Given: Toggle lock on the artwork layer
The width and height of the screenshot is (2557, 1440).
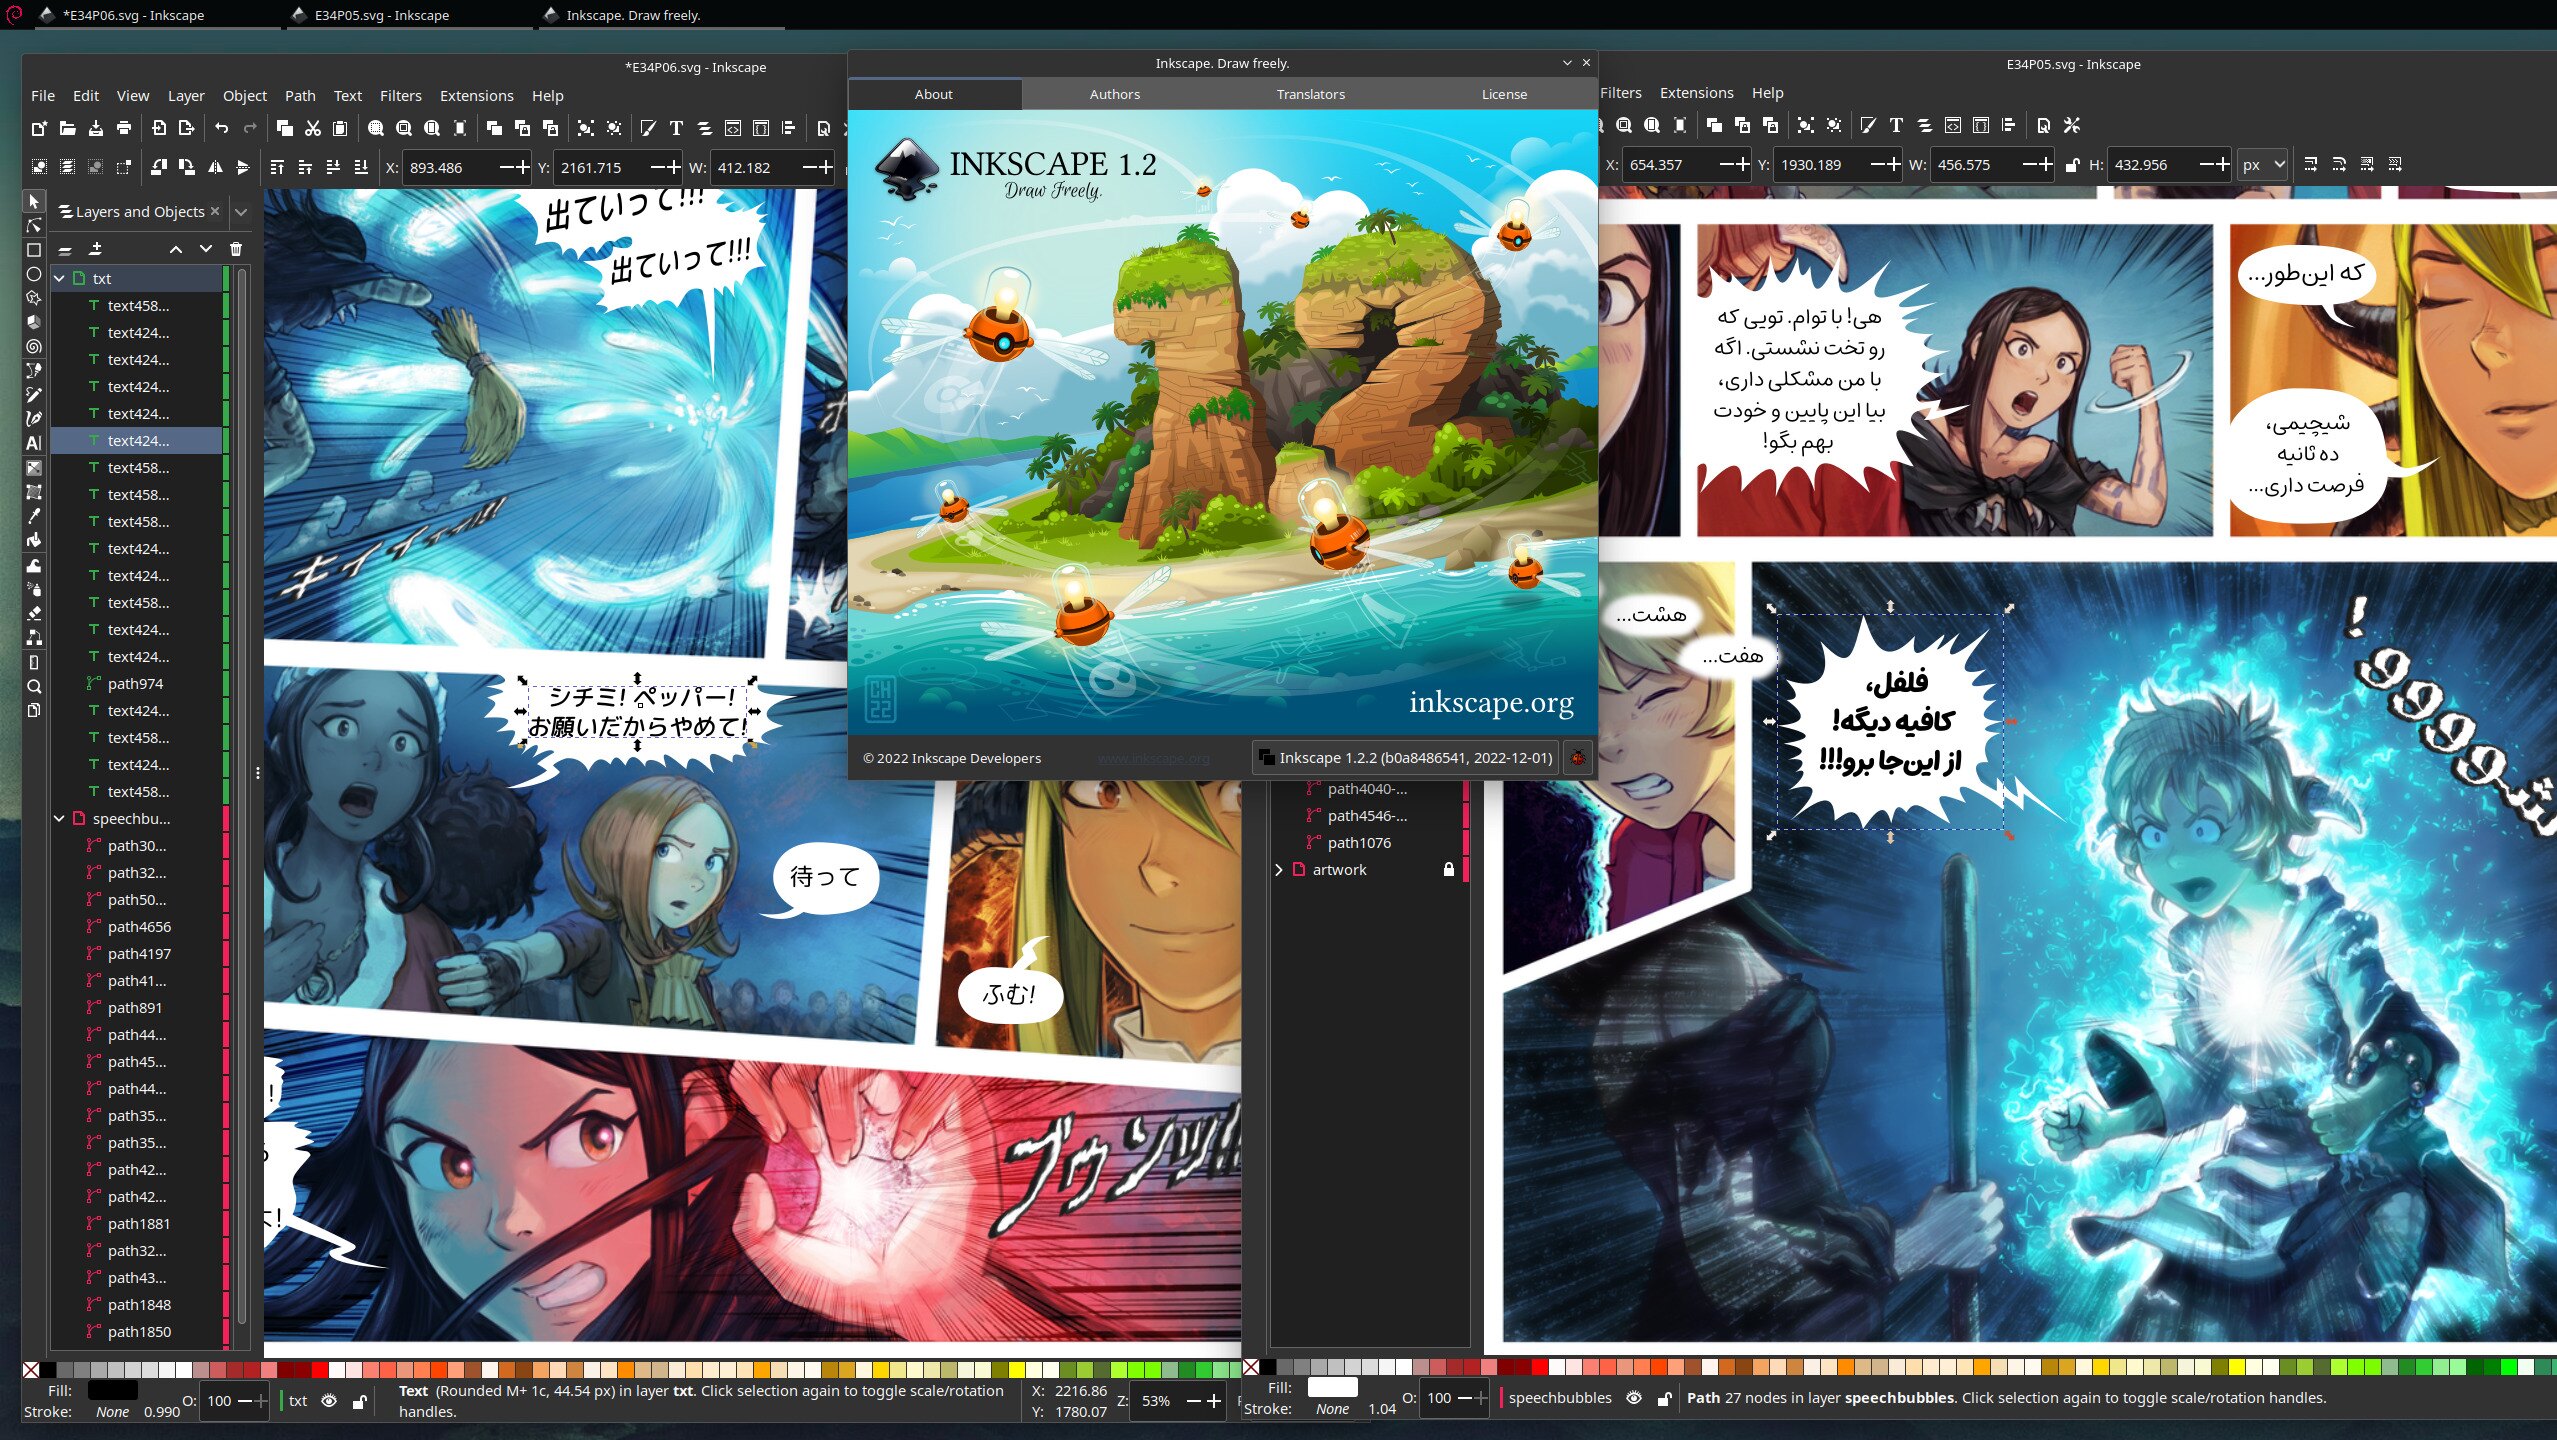Looking at the screenshot, I should point(1448,870).
